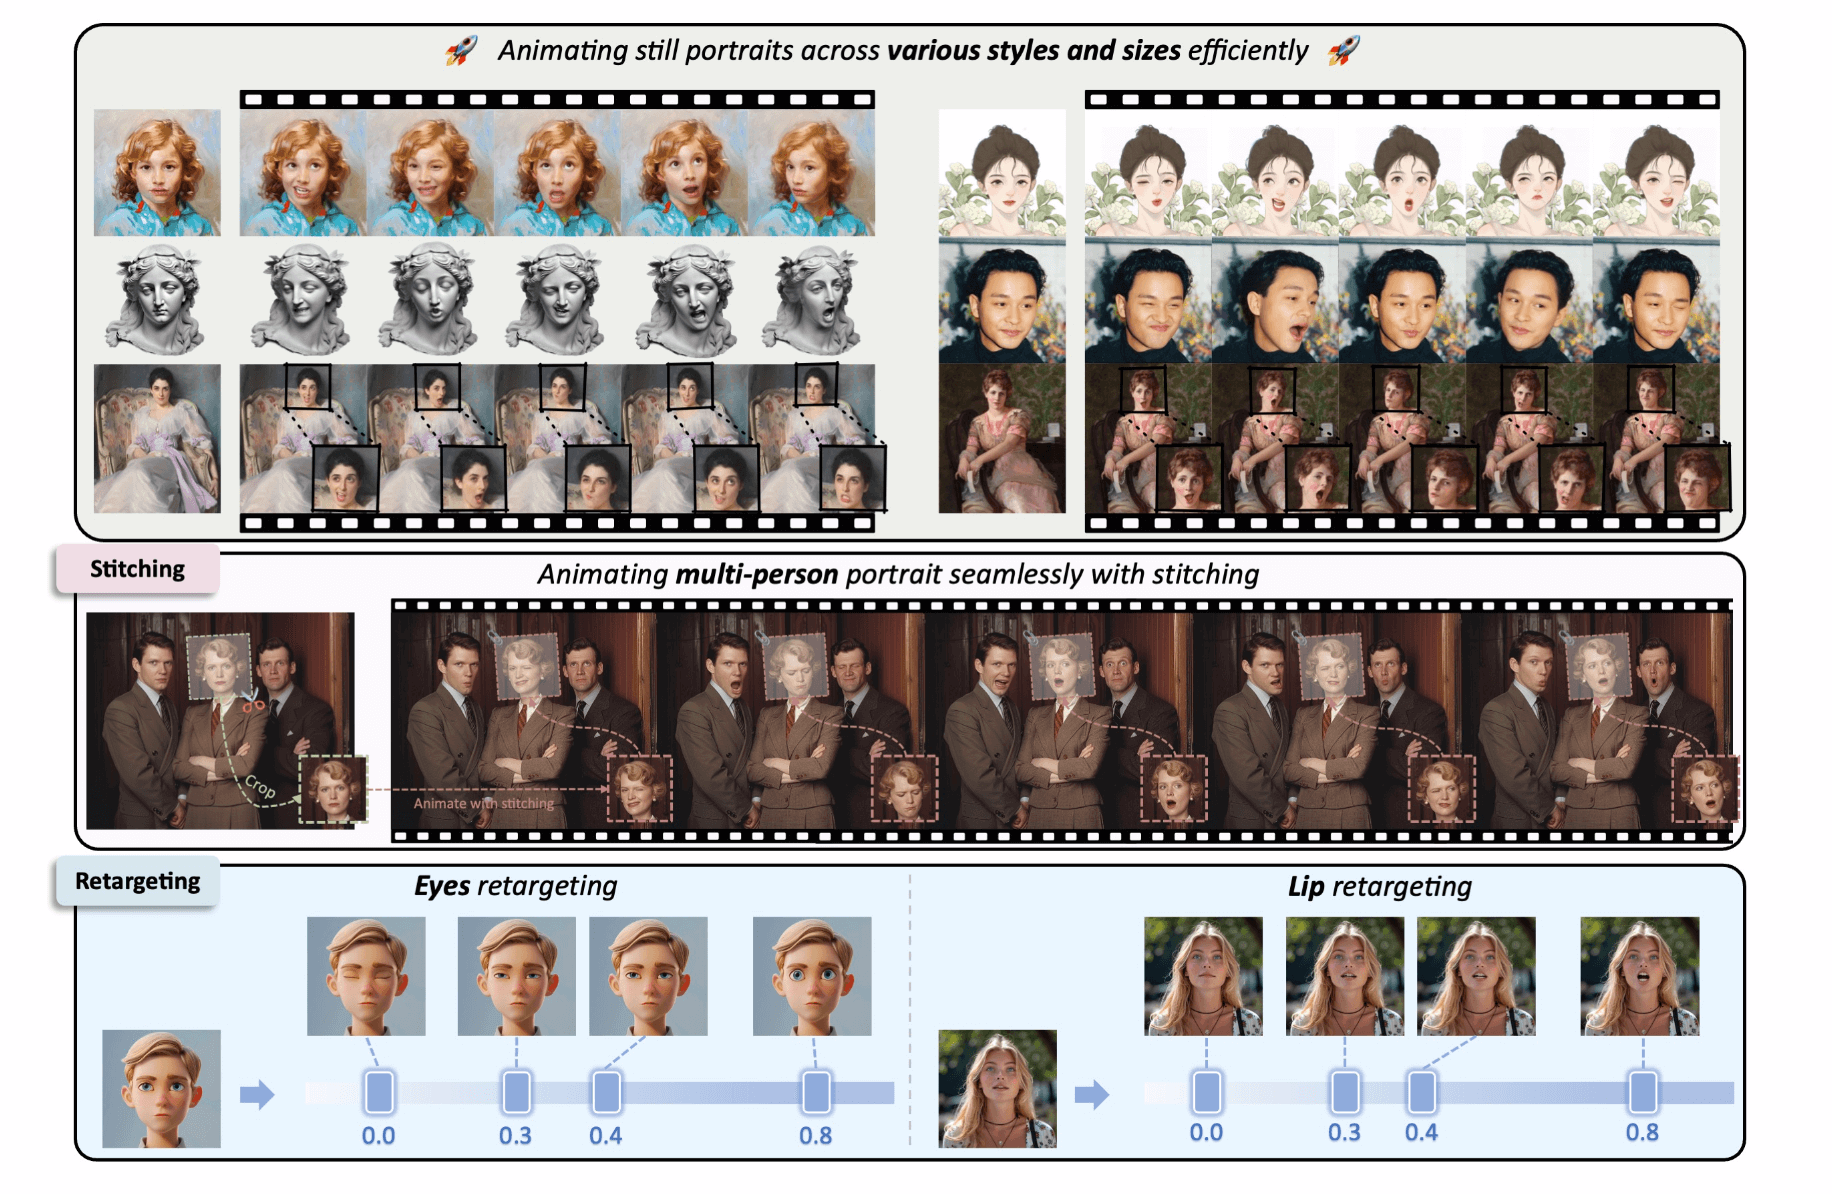The height and width of the screenshot is (1194, 1832).
Task: Click the 0.4 value under the Lip slider
Action: click(1421, 1132)
